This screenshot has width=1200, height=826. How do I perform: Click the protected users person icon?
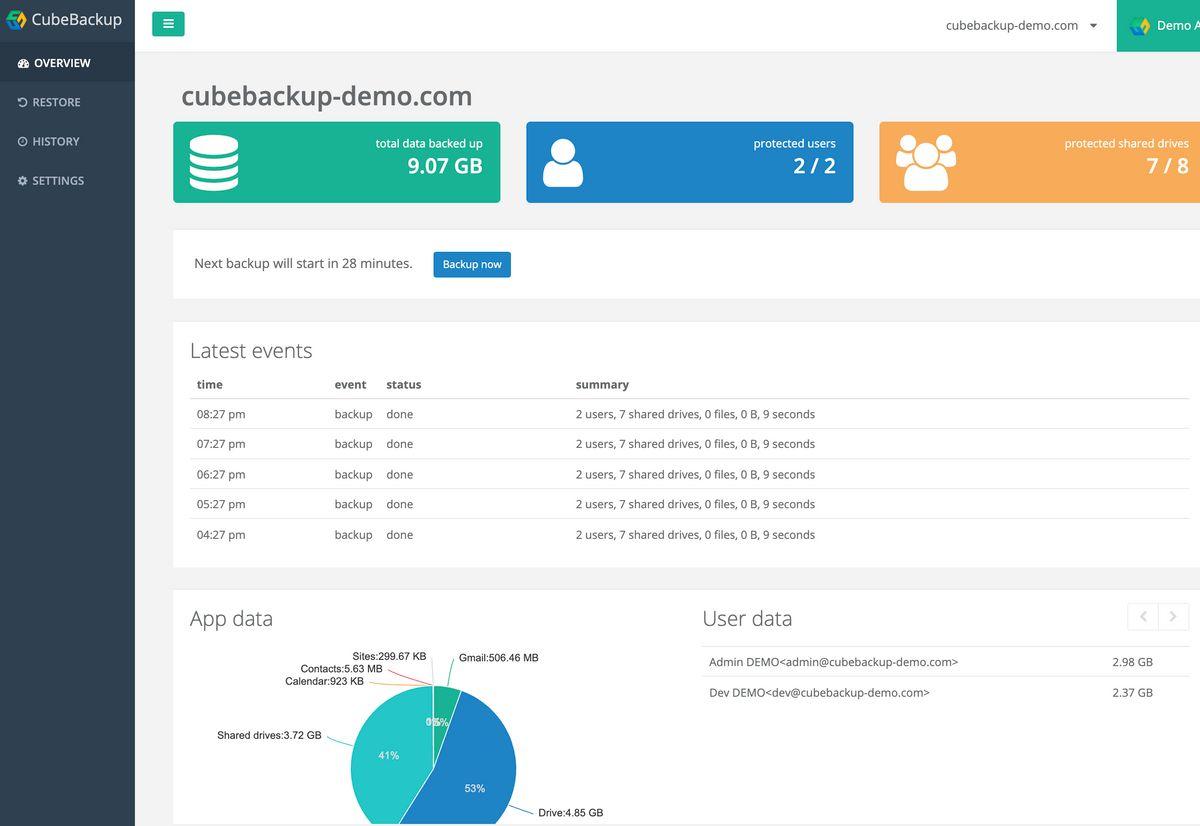[x=563, y=163]
